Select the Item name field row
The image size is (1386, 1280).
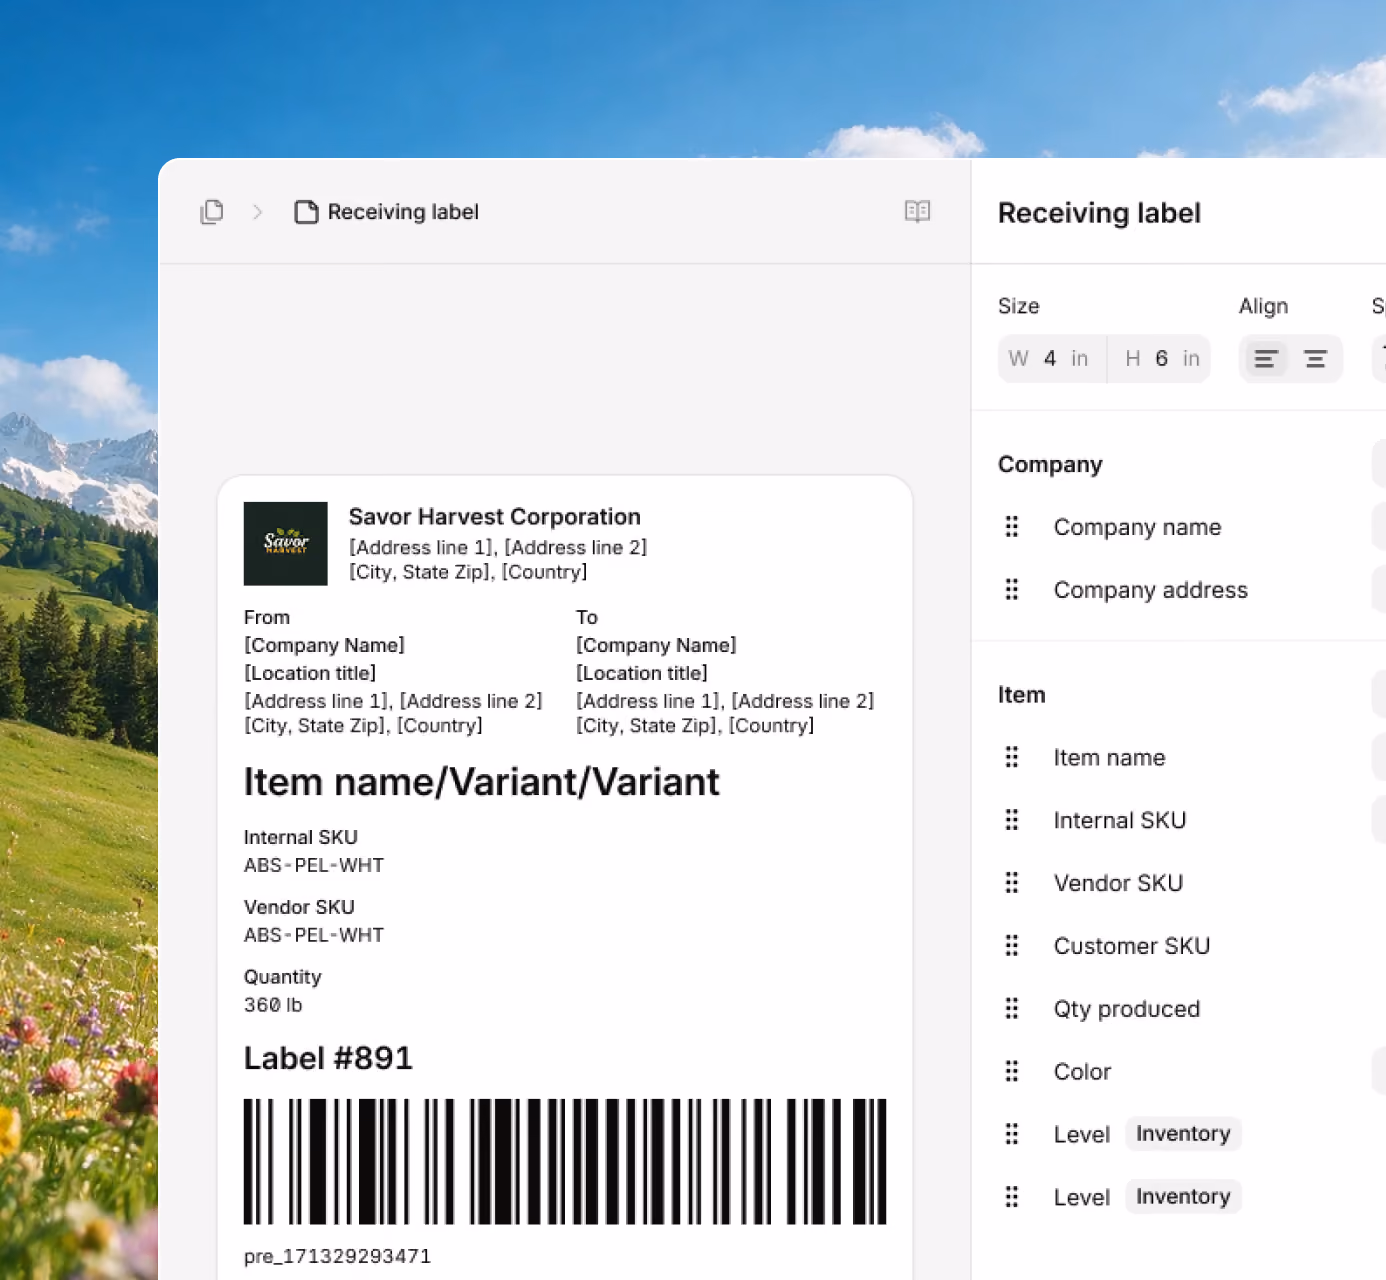(1192, 758)
